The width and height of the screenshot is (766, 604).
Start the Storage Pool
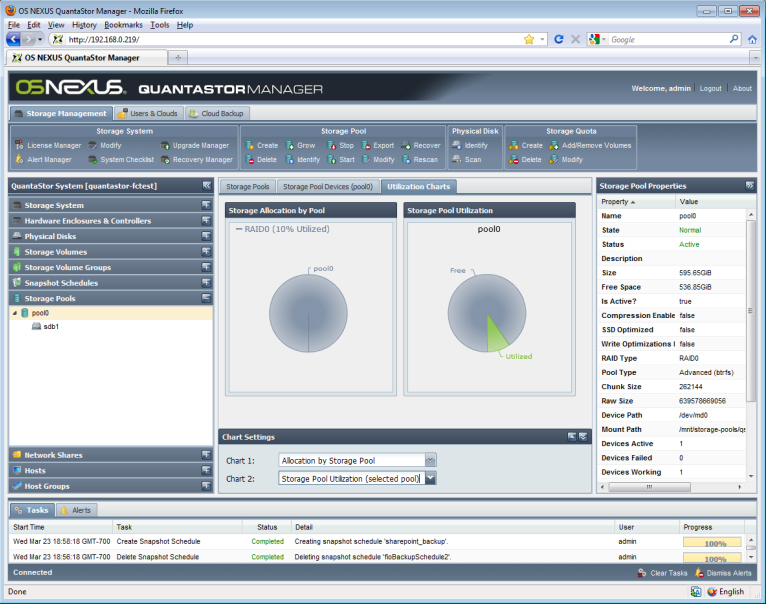click(341, 160)
